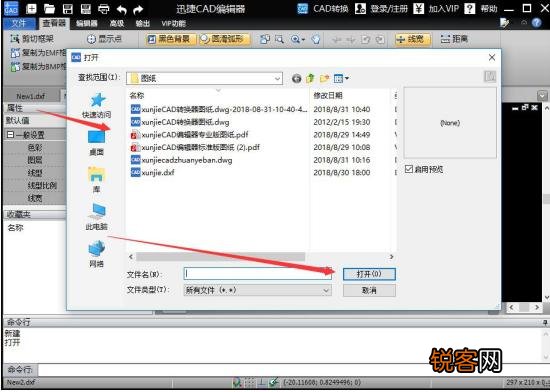Image resolution: width=550 pixels, height=392 pixels.
Task: Select xunjieCAD编辑器专业版图纸.pdf
Action: click(189, 135)
